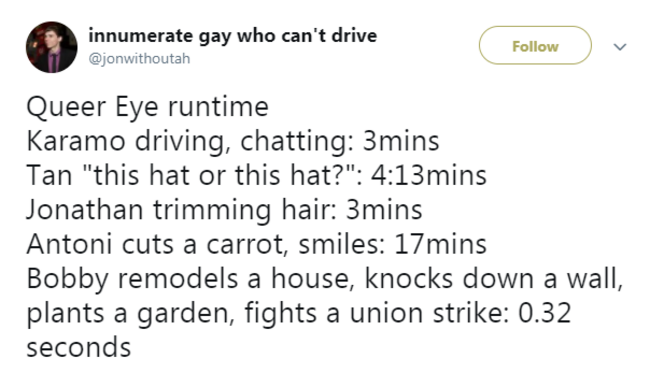
Task: Click the "17mins" text
Action: click(440, 244)
